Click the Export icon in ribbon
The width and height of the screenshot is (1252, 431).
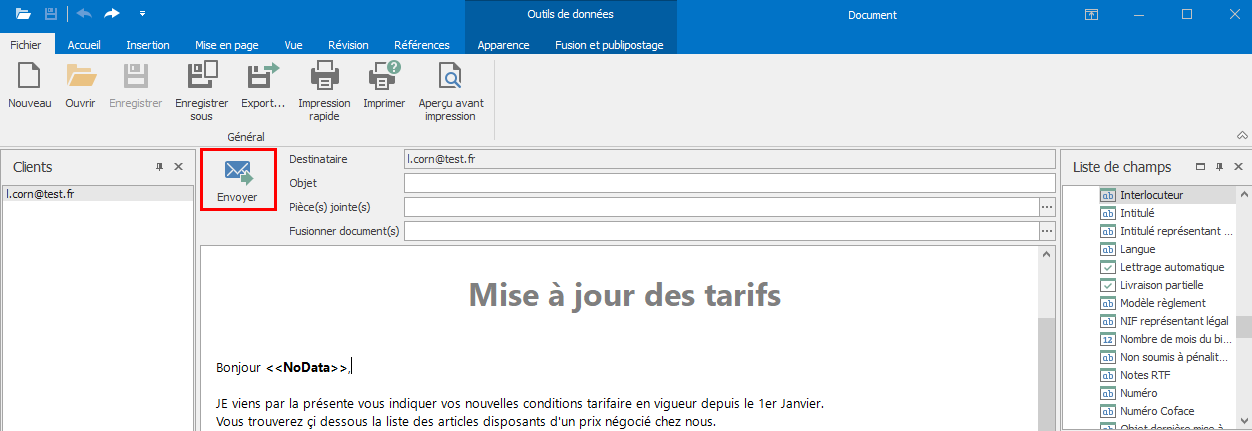(263, 78)
